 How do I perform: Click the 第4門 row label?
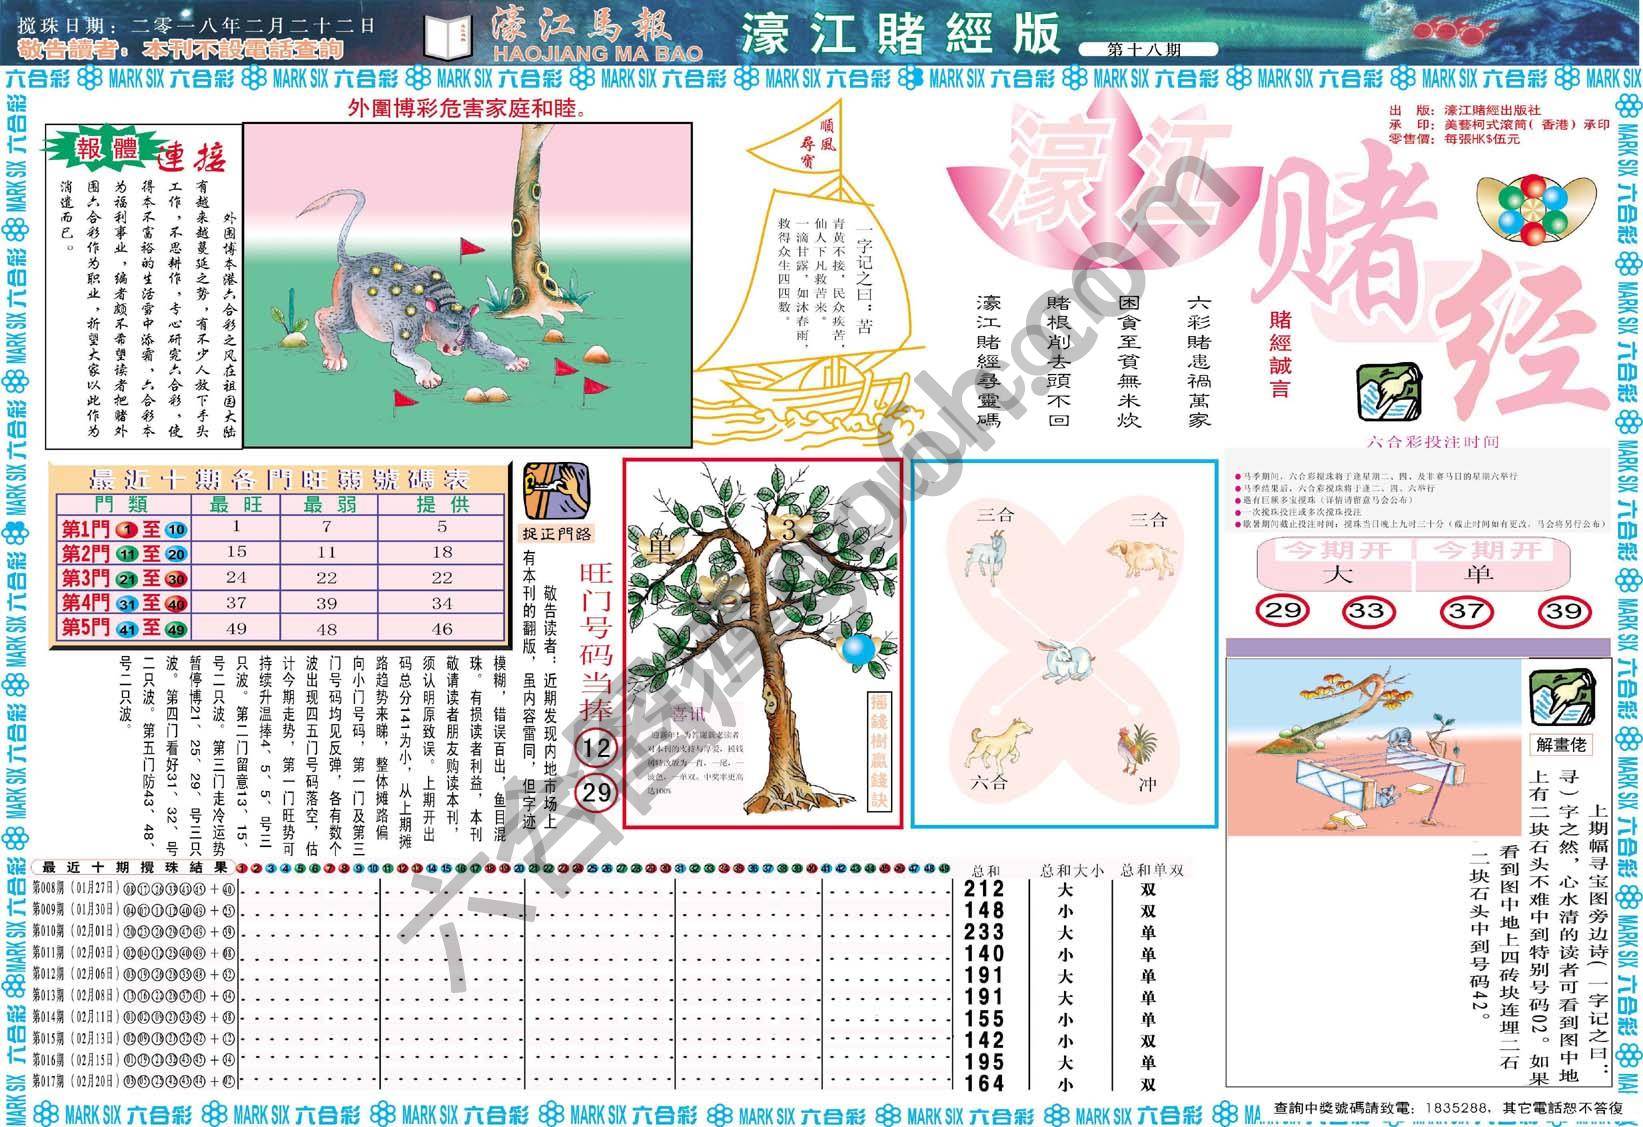(123, 603)
